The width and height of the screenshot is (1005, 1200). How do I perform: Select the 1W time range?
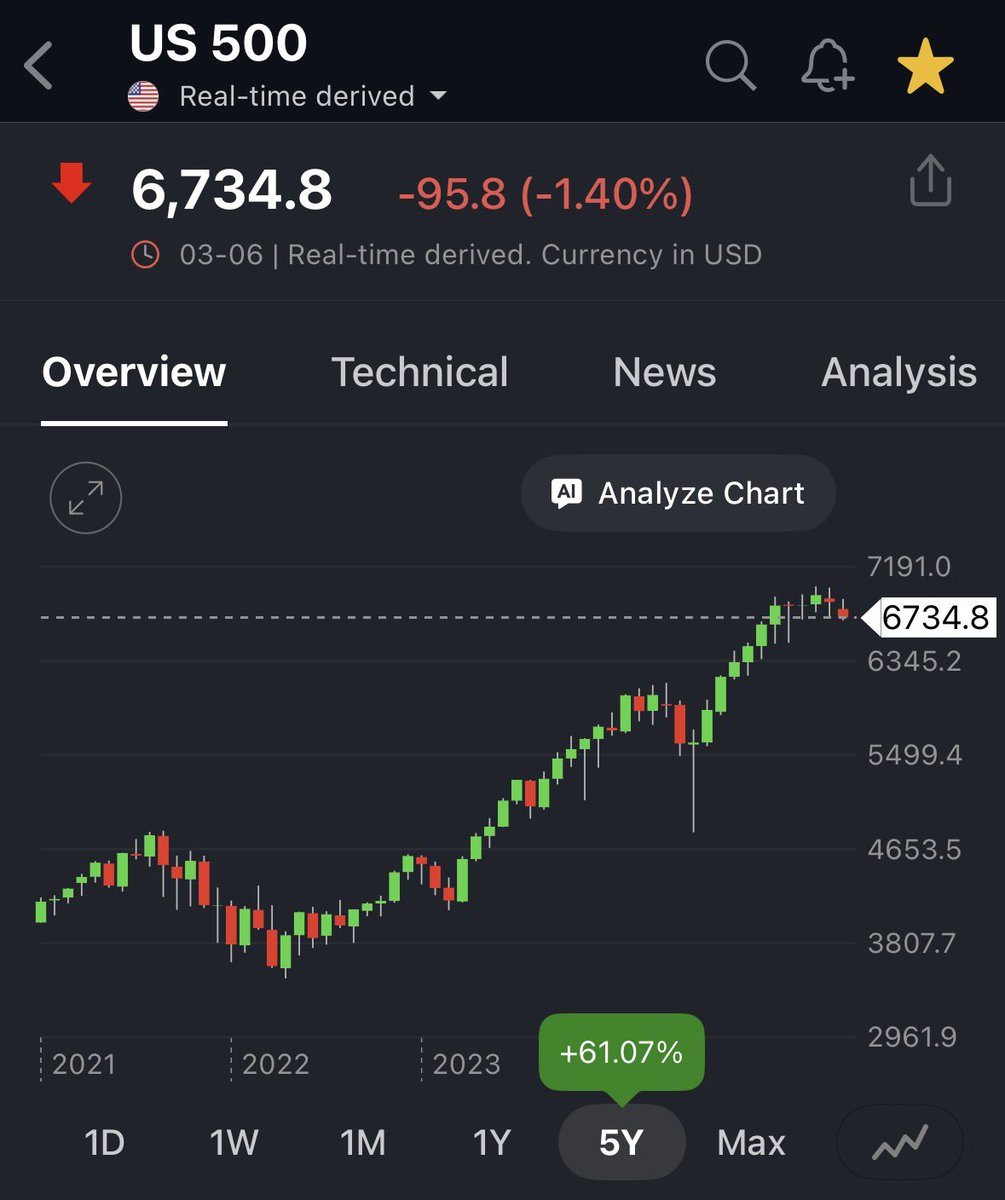coord(234,1142)
